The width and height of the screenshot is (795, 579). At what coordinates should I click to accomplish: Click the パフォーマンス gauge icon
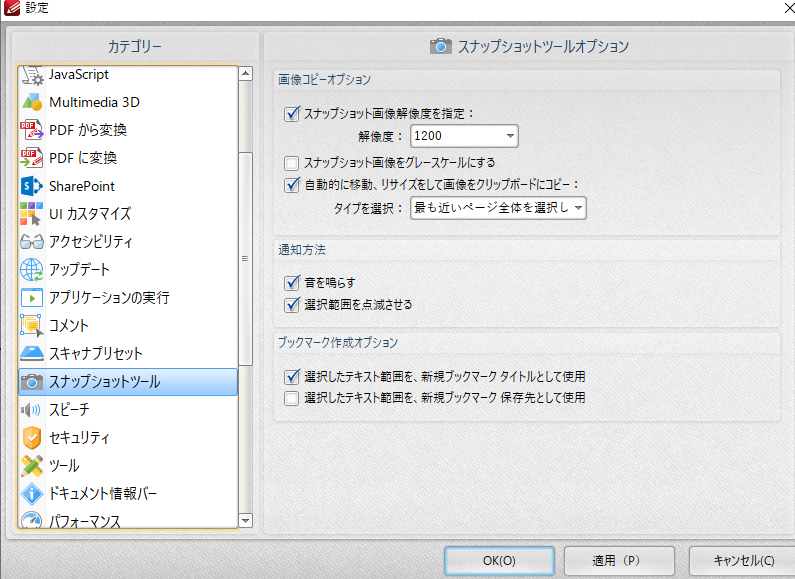click(32, 520)
